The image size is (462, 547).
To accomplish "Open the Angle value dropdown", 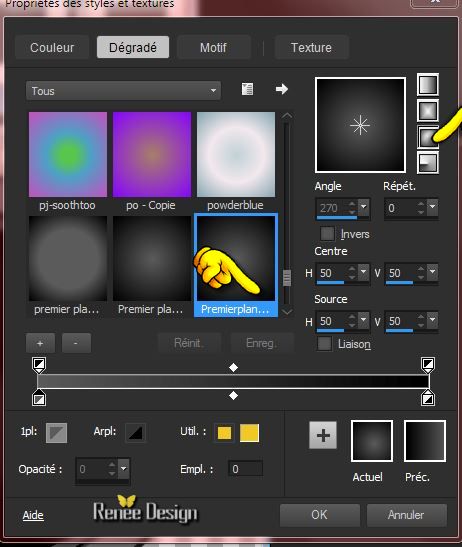I will (x=363, y=207).
